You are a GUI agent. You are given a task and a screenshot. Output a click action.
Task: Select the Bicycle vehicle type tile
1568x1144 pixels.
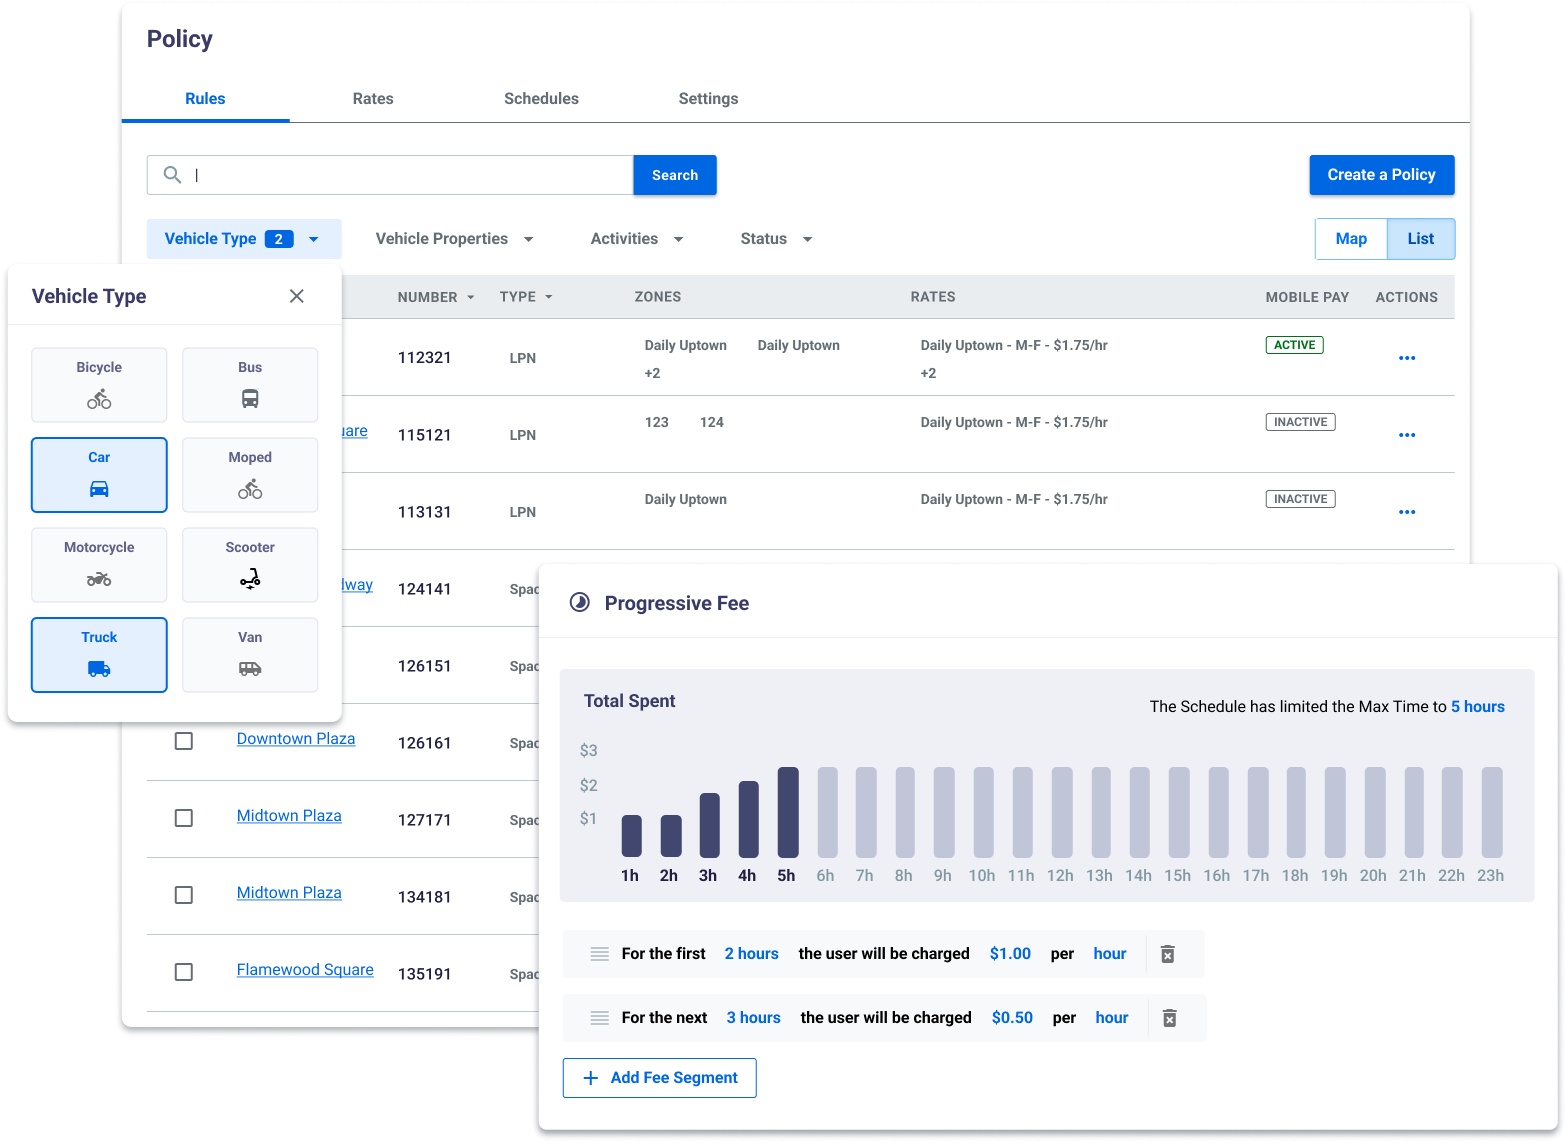(x=99, y=385)
